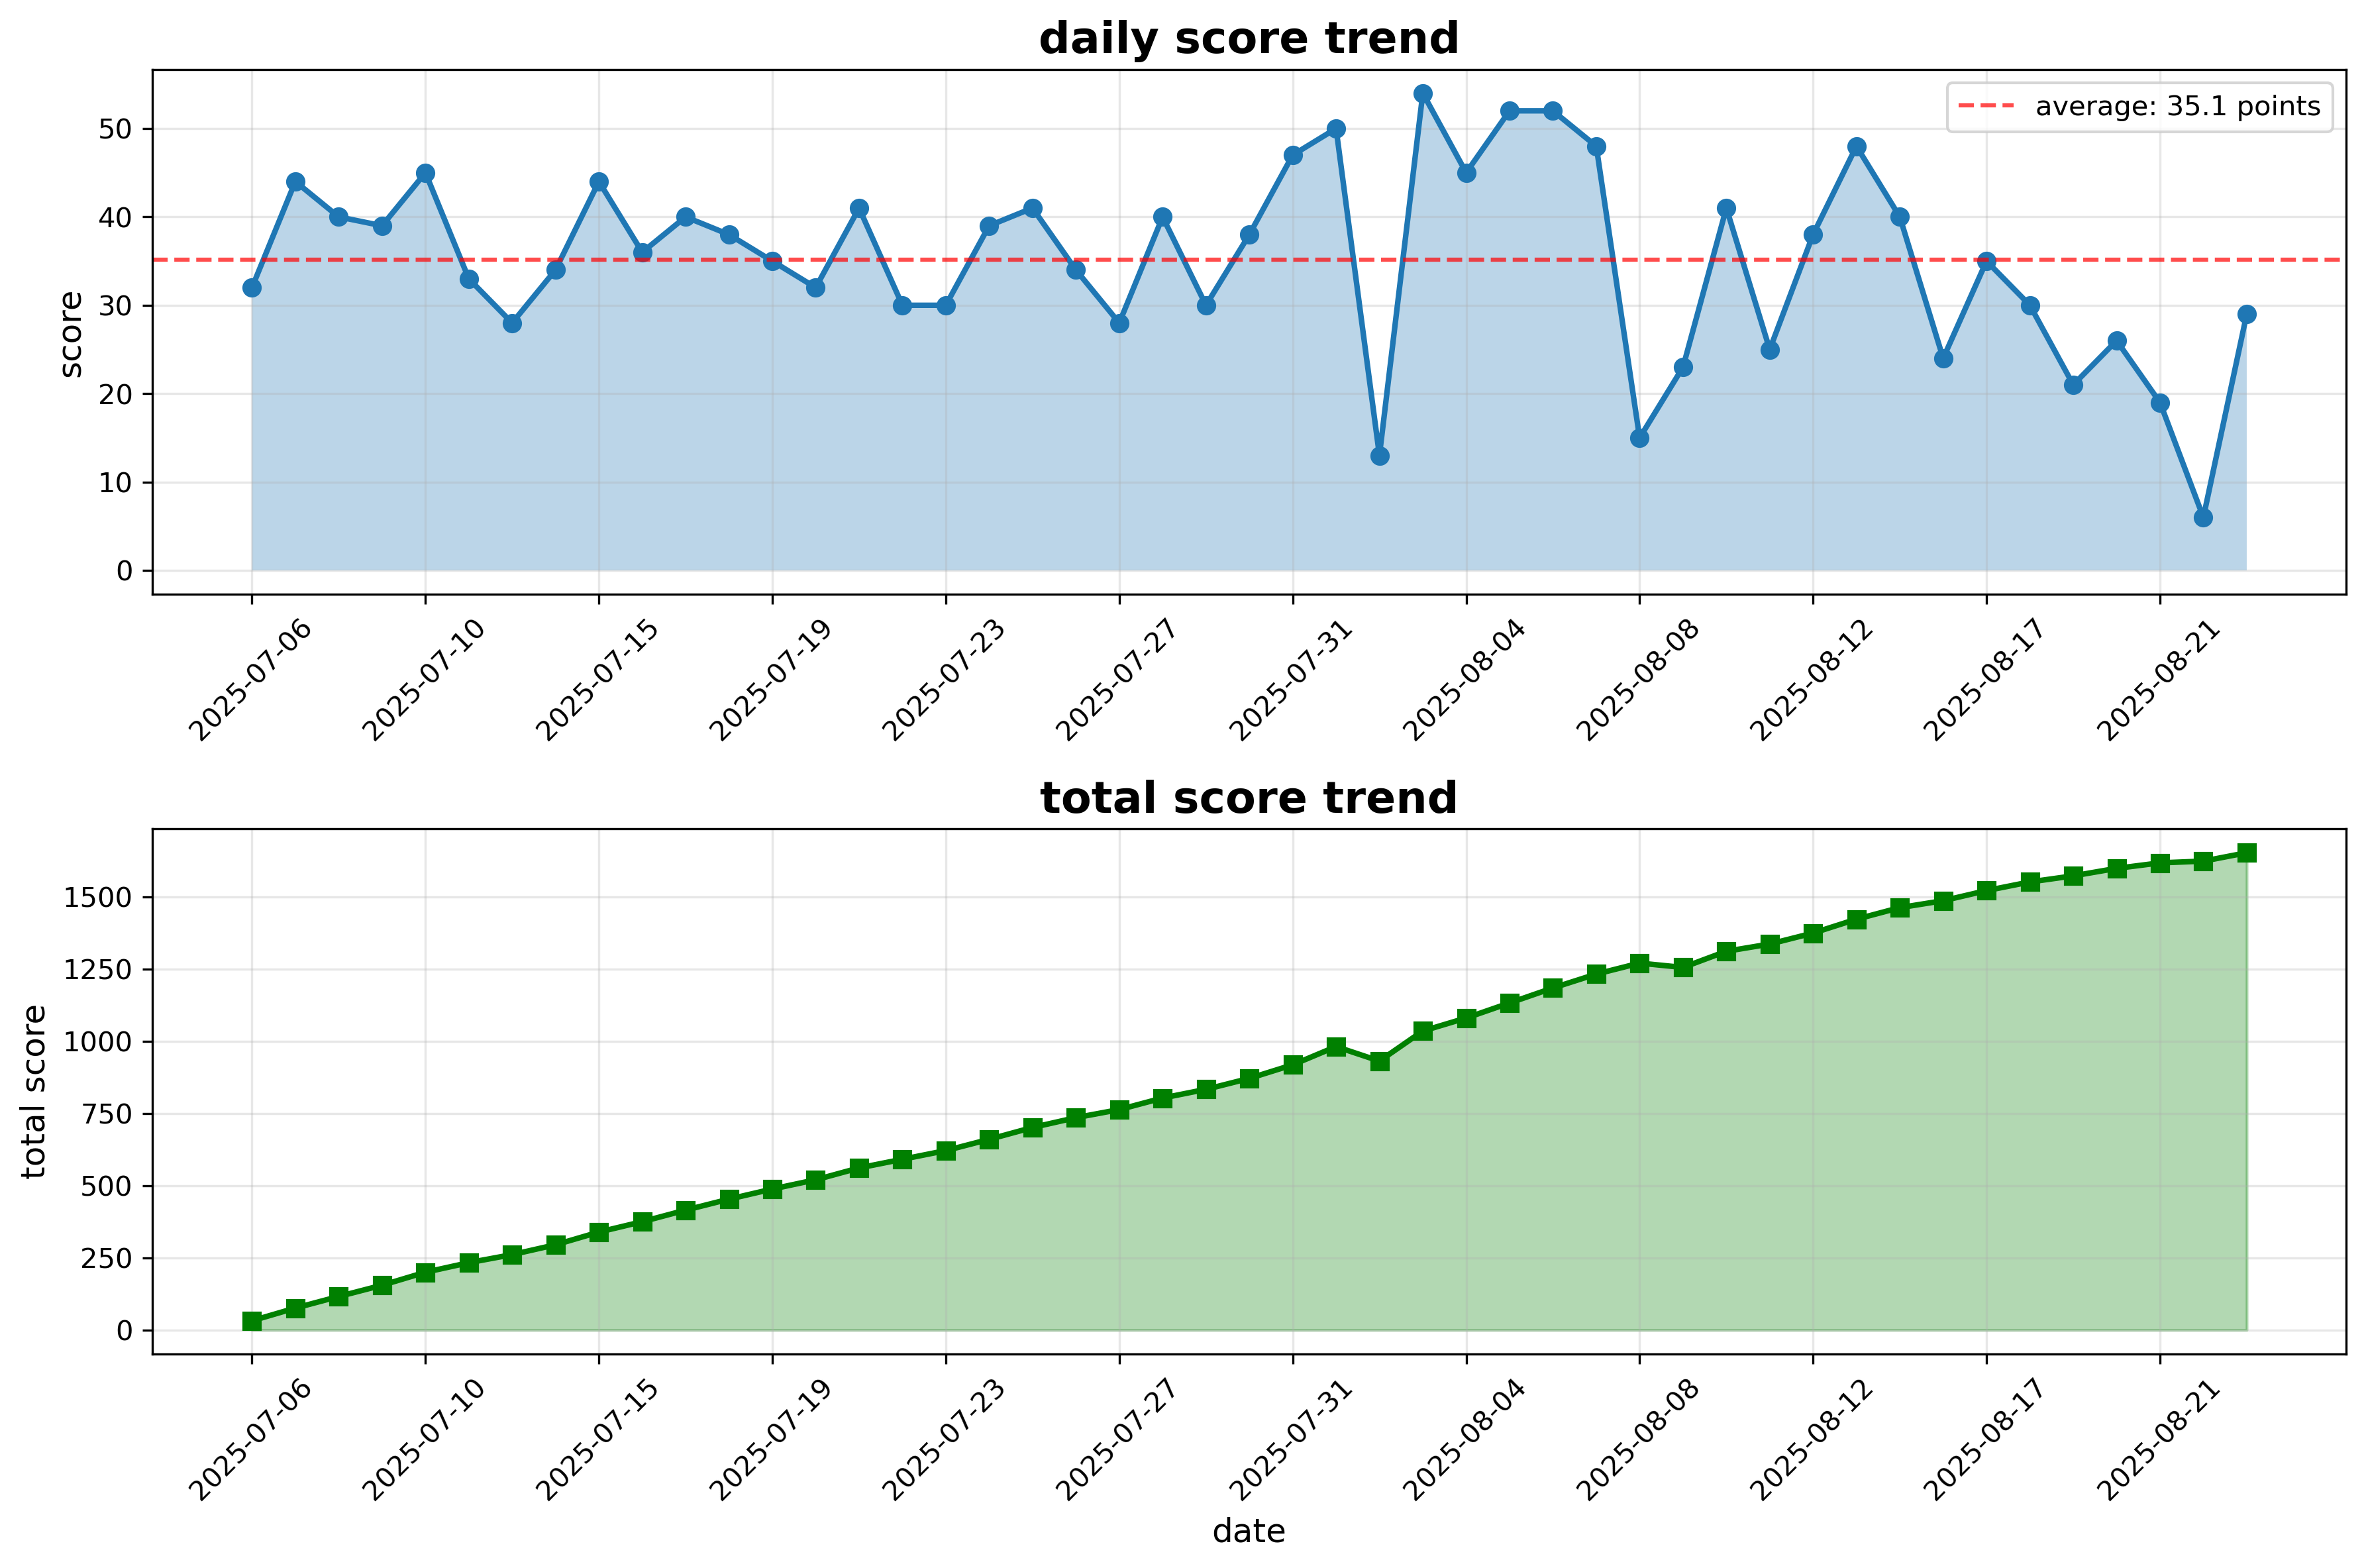Click the first blue data point at 32

click(x=252, y=288)
